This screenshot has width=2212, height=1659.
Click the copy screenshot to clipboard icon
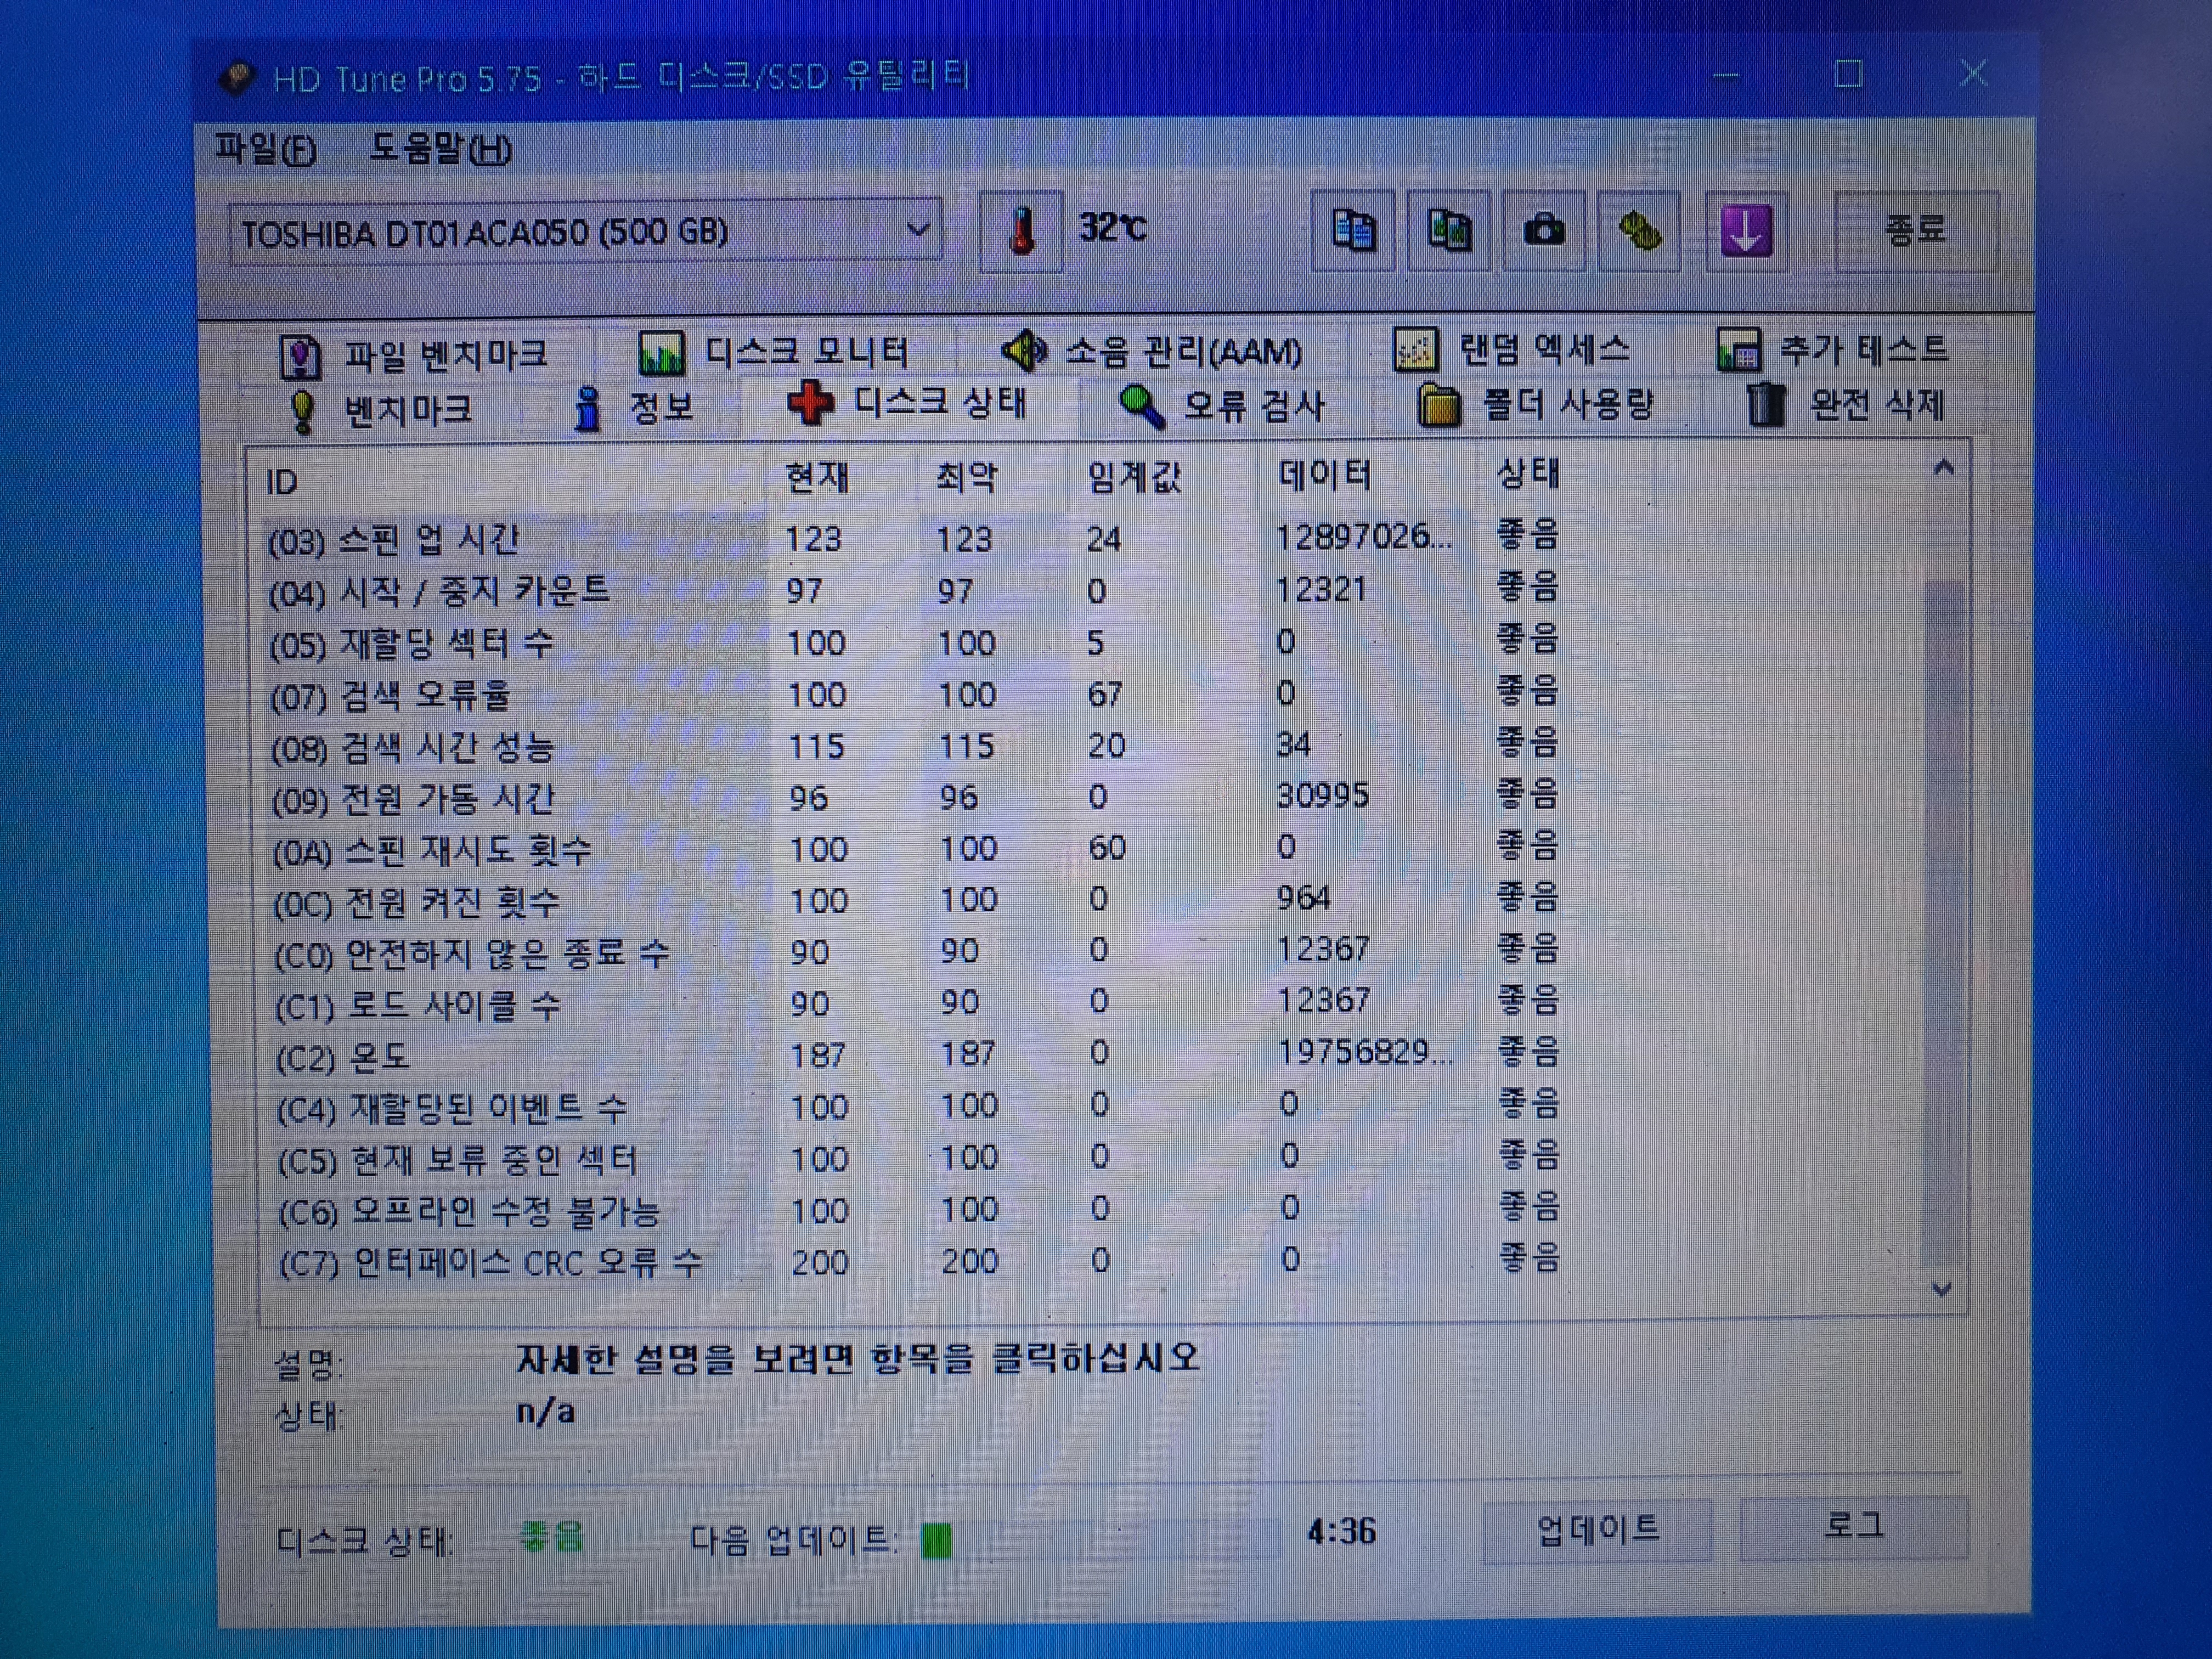(x=1449, y=230)
